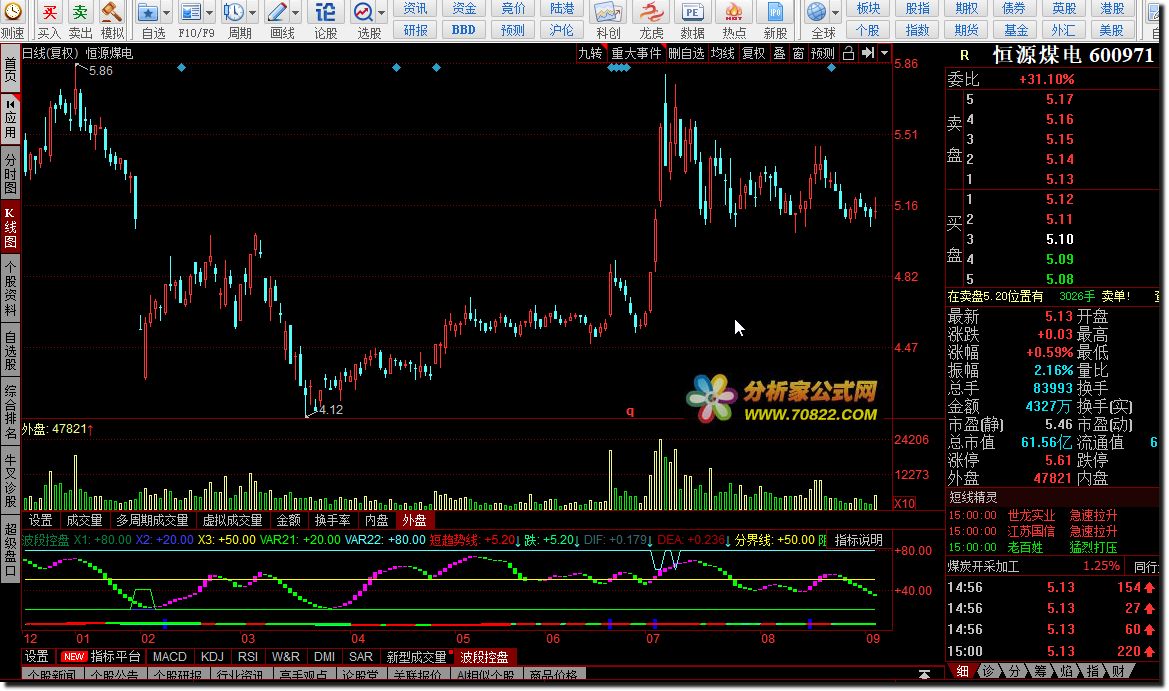Click the 陆港 button
This screenshot has width=1169, height=691.
(561, 8)
